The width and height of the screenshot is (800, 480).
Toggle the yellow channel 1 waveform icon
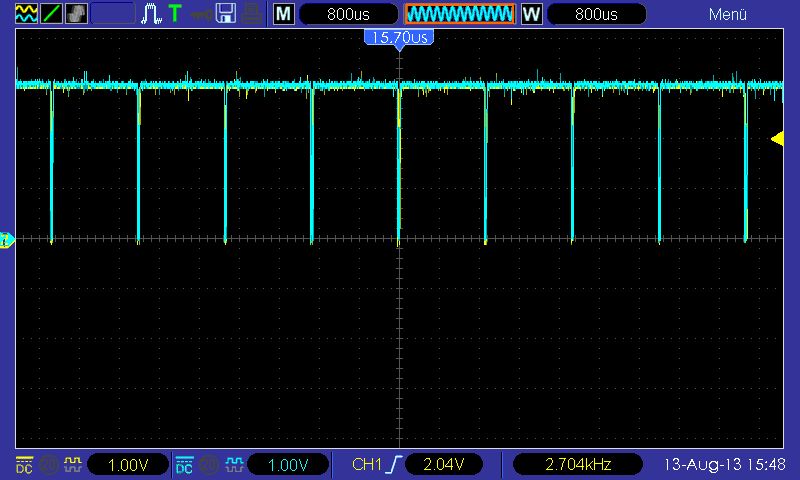coord(72,465)
